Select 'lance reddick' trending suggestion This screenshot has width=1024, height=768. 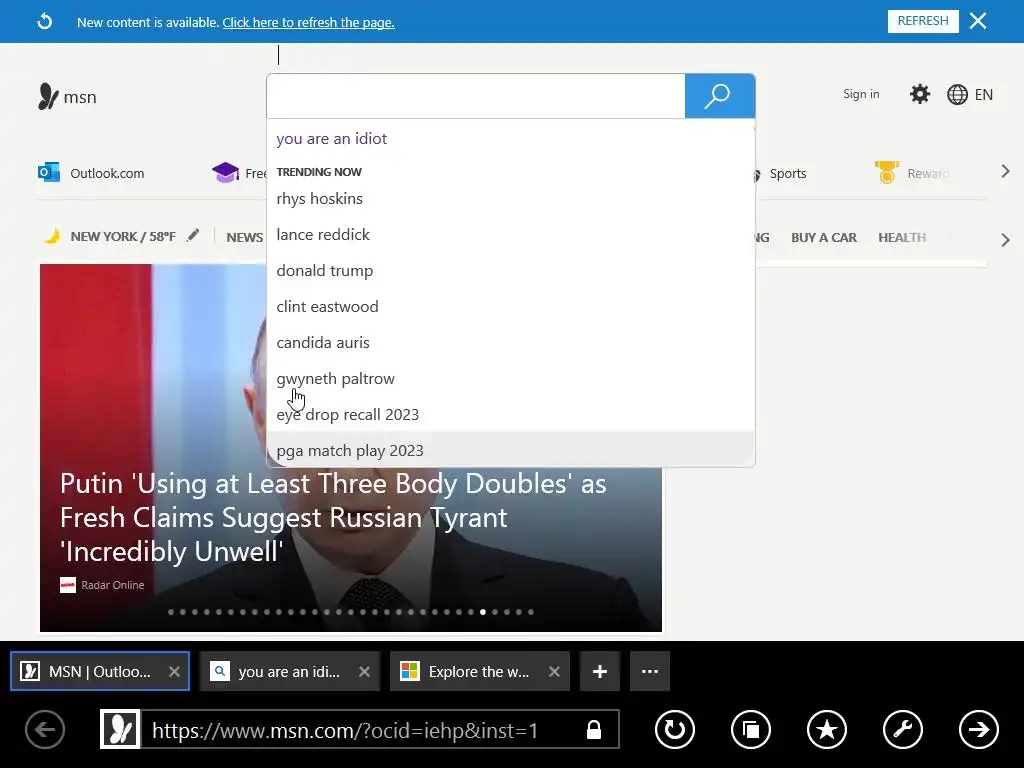point(511,234)
